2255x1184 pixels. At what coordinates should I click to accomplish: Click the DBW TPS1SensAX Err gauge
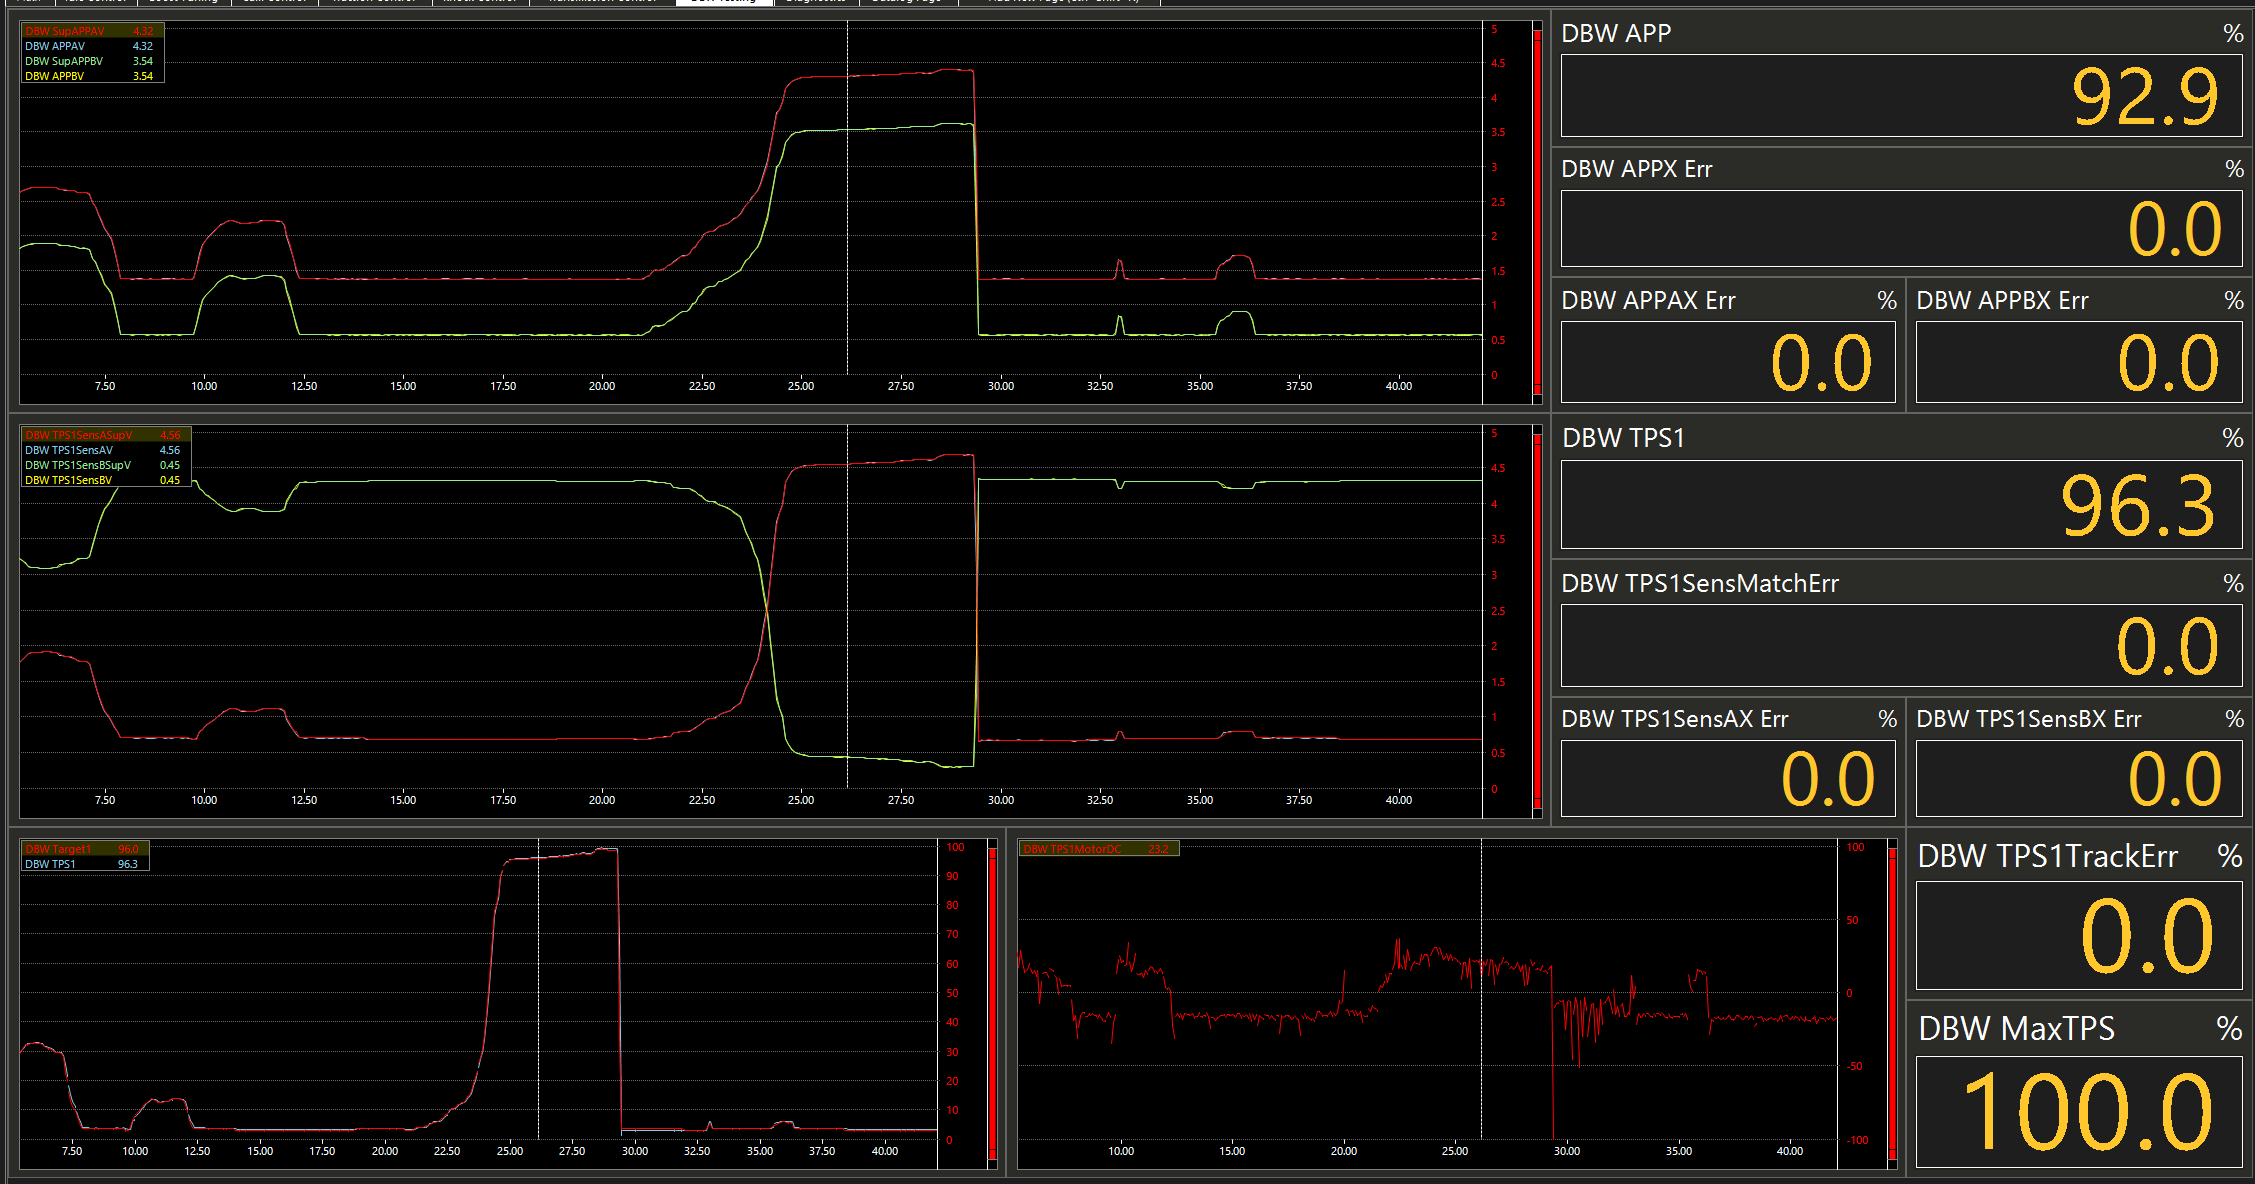1727,778
